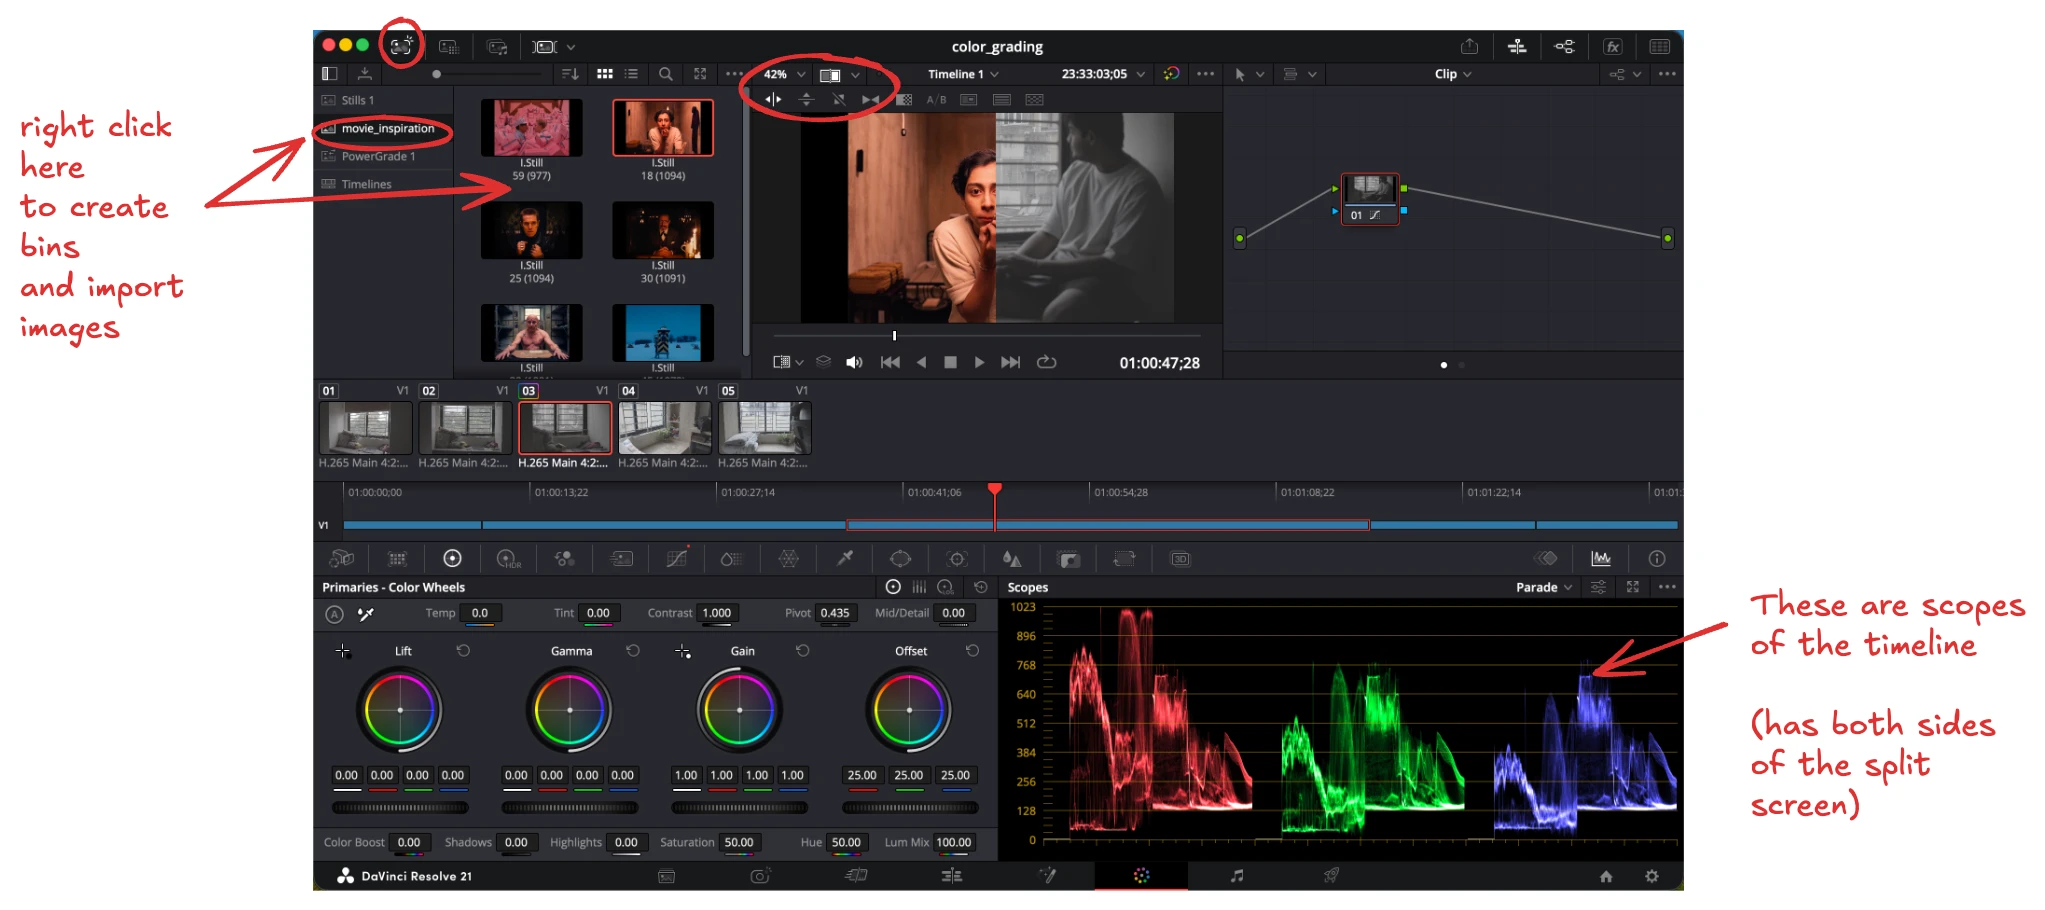Click the import stills icon in gallery
The image size is (2045, 910).
(x=365, y=74)
